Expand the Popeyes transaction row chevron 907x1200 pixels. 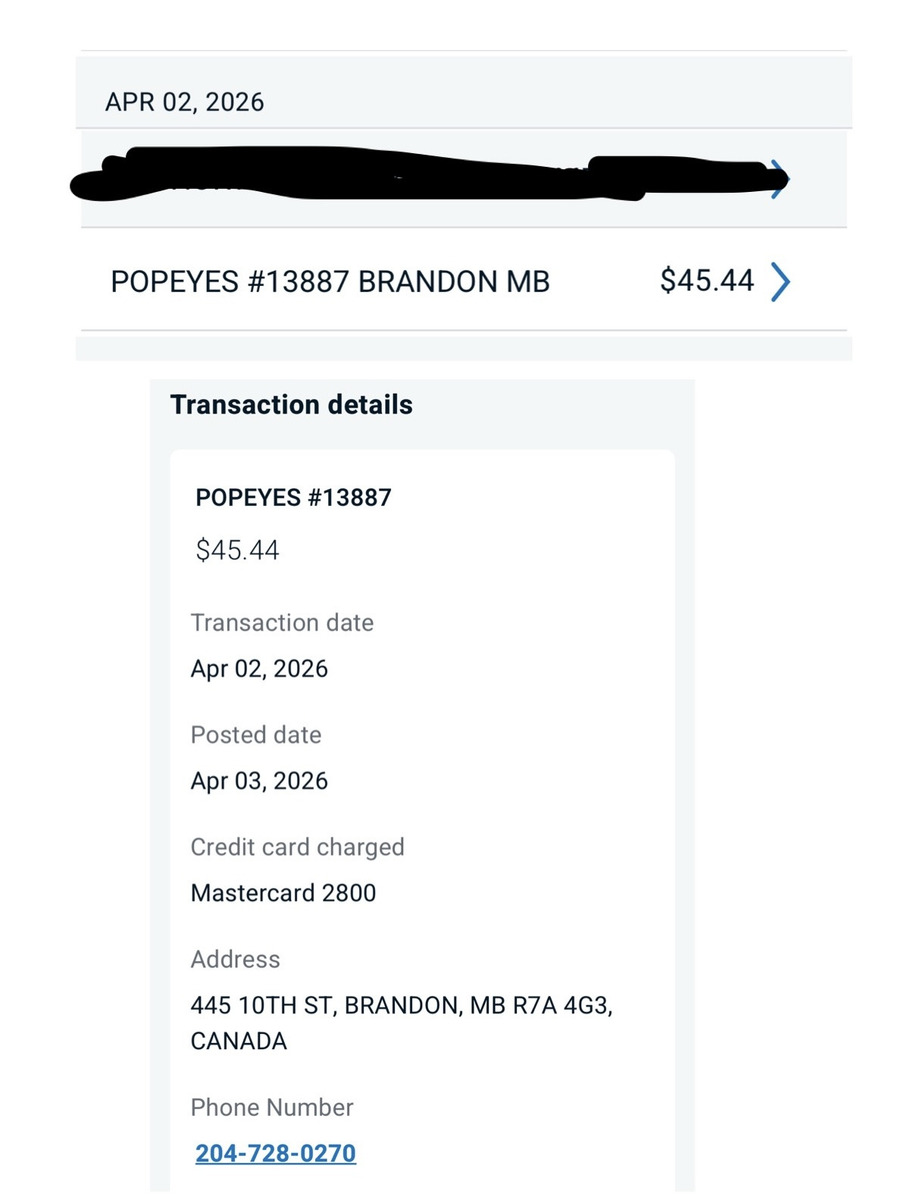(x=780, y=282)
